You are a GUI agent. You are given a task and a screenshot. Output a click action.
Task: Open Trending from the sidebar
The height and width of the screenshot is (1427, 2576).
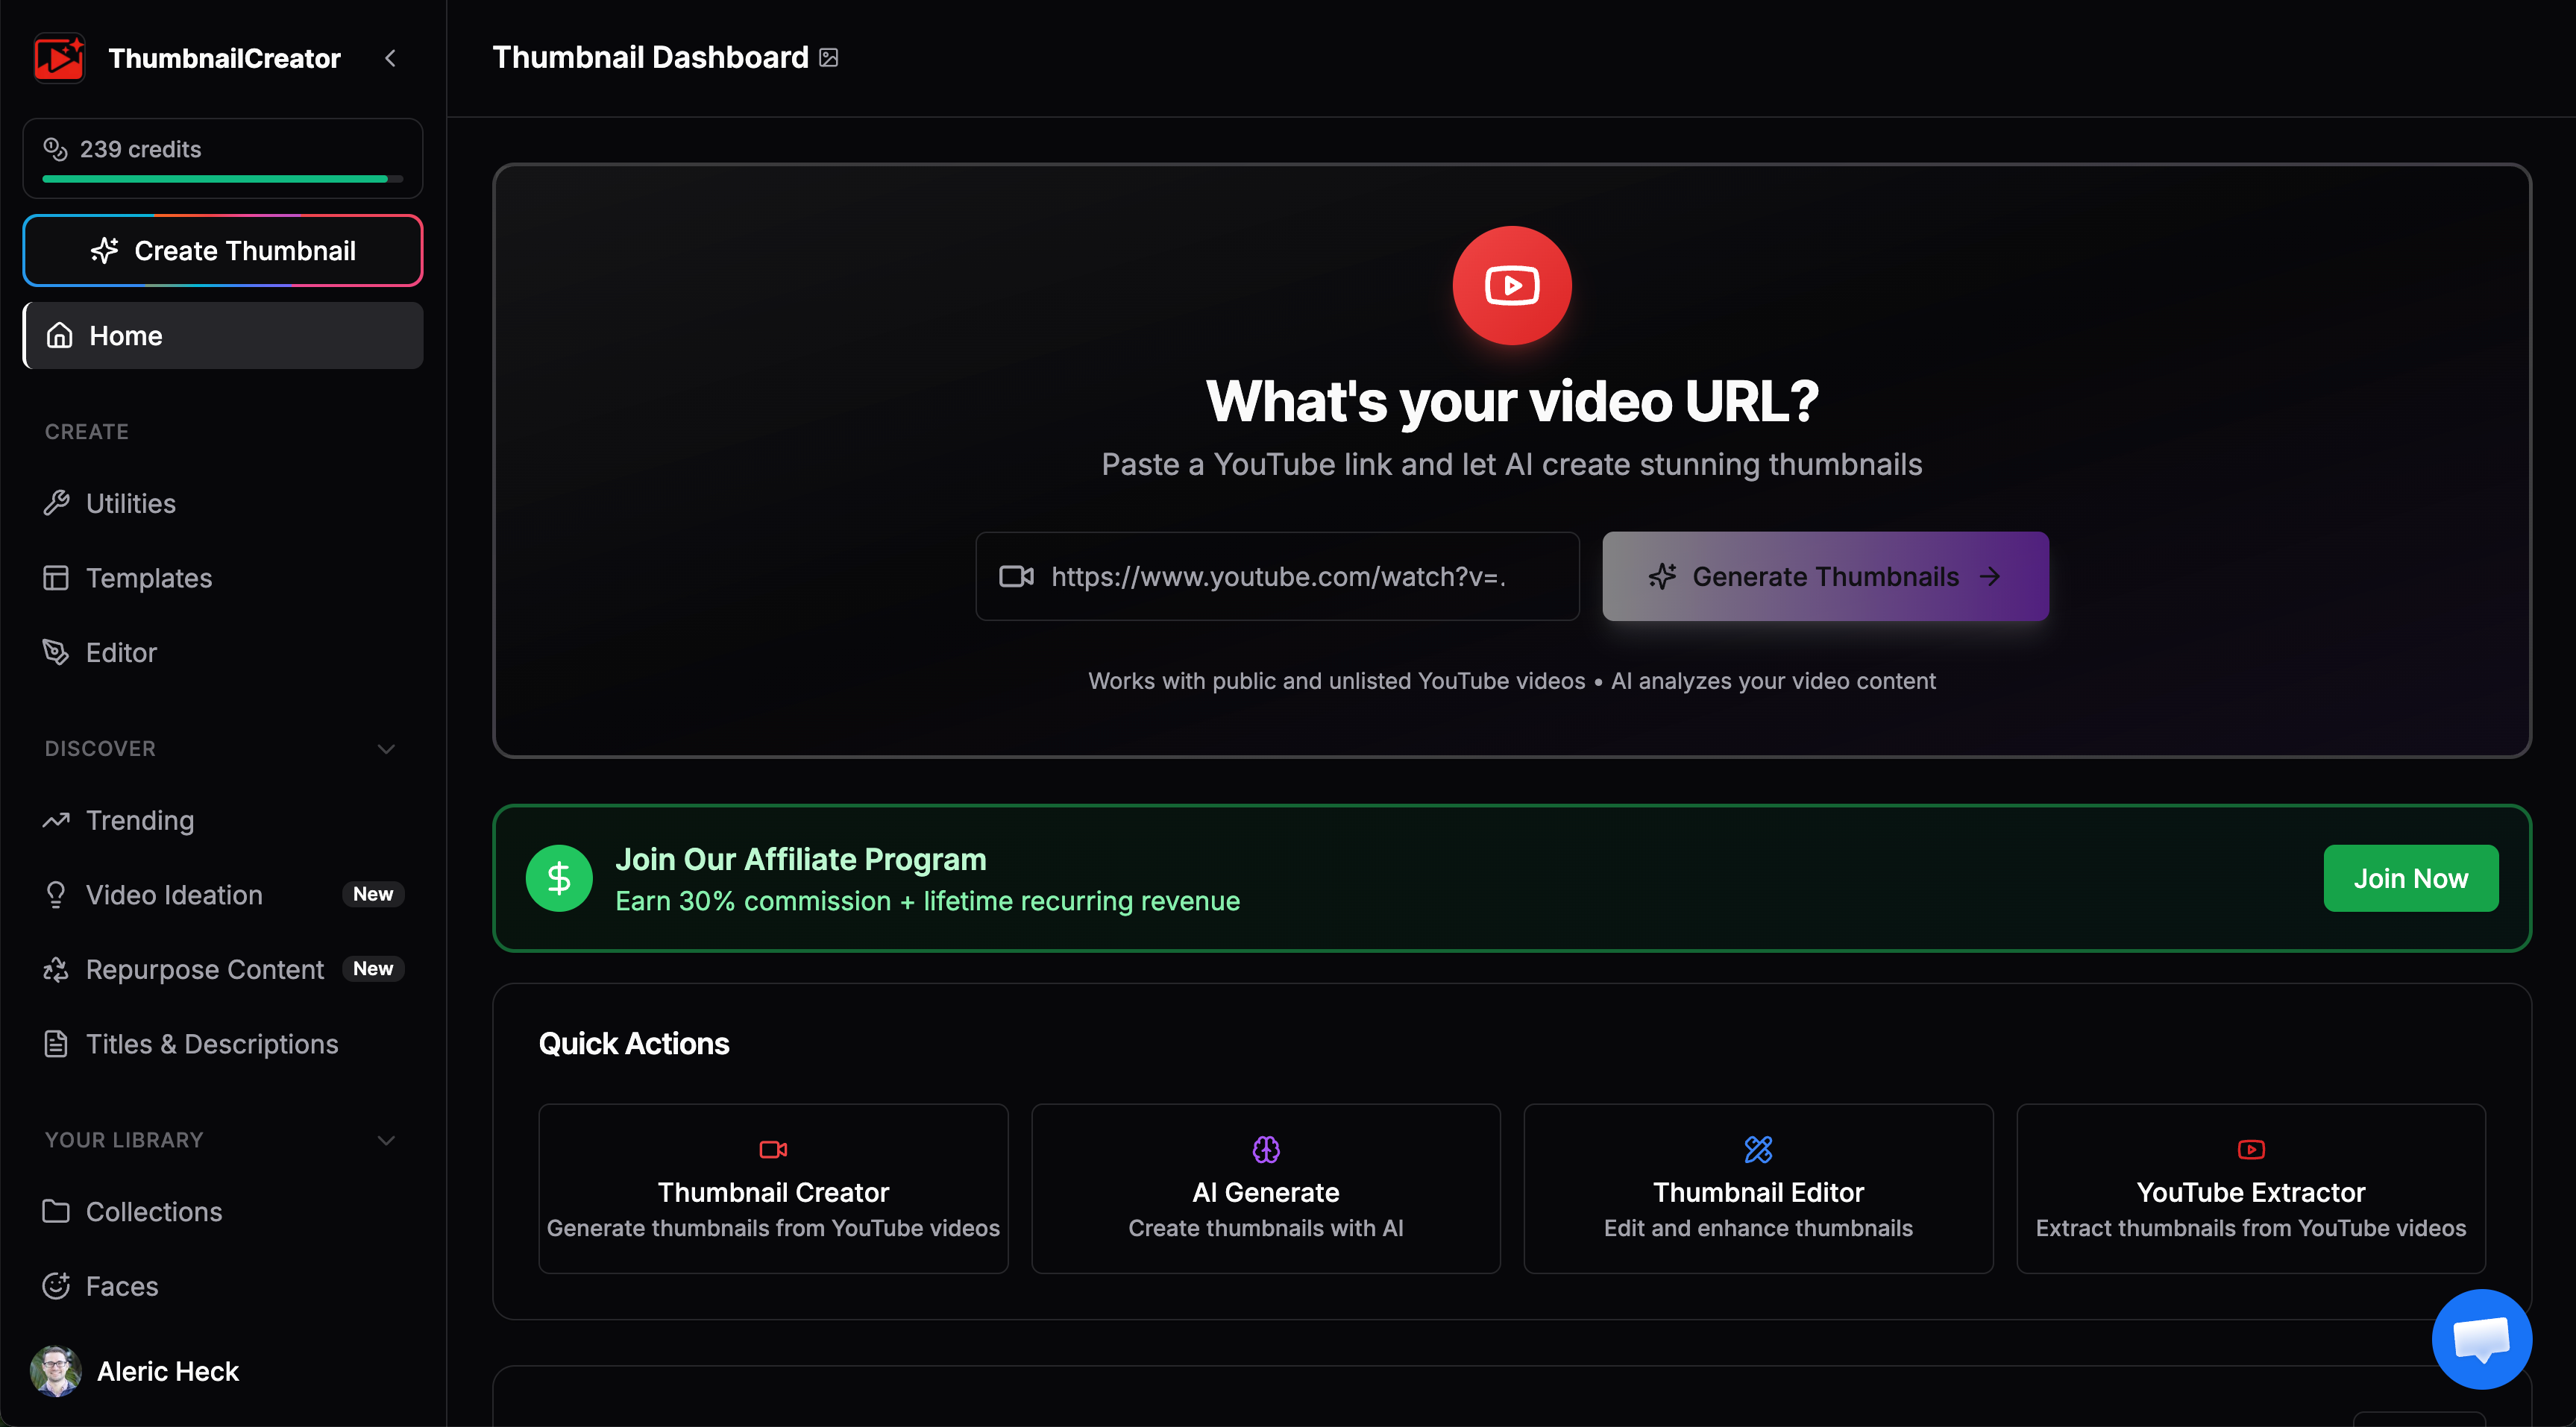click(x=223, y=821)
